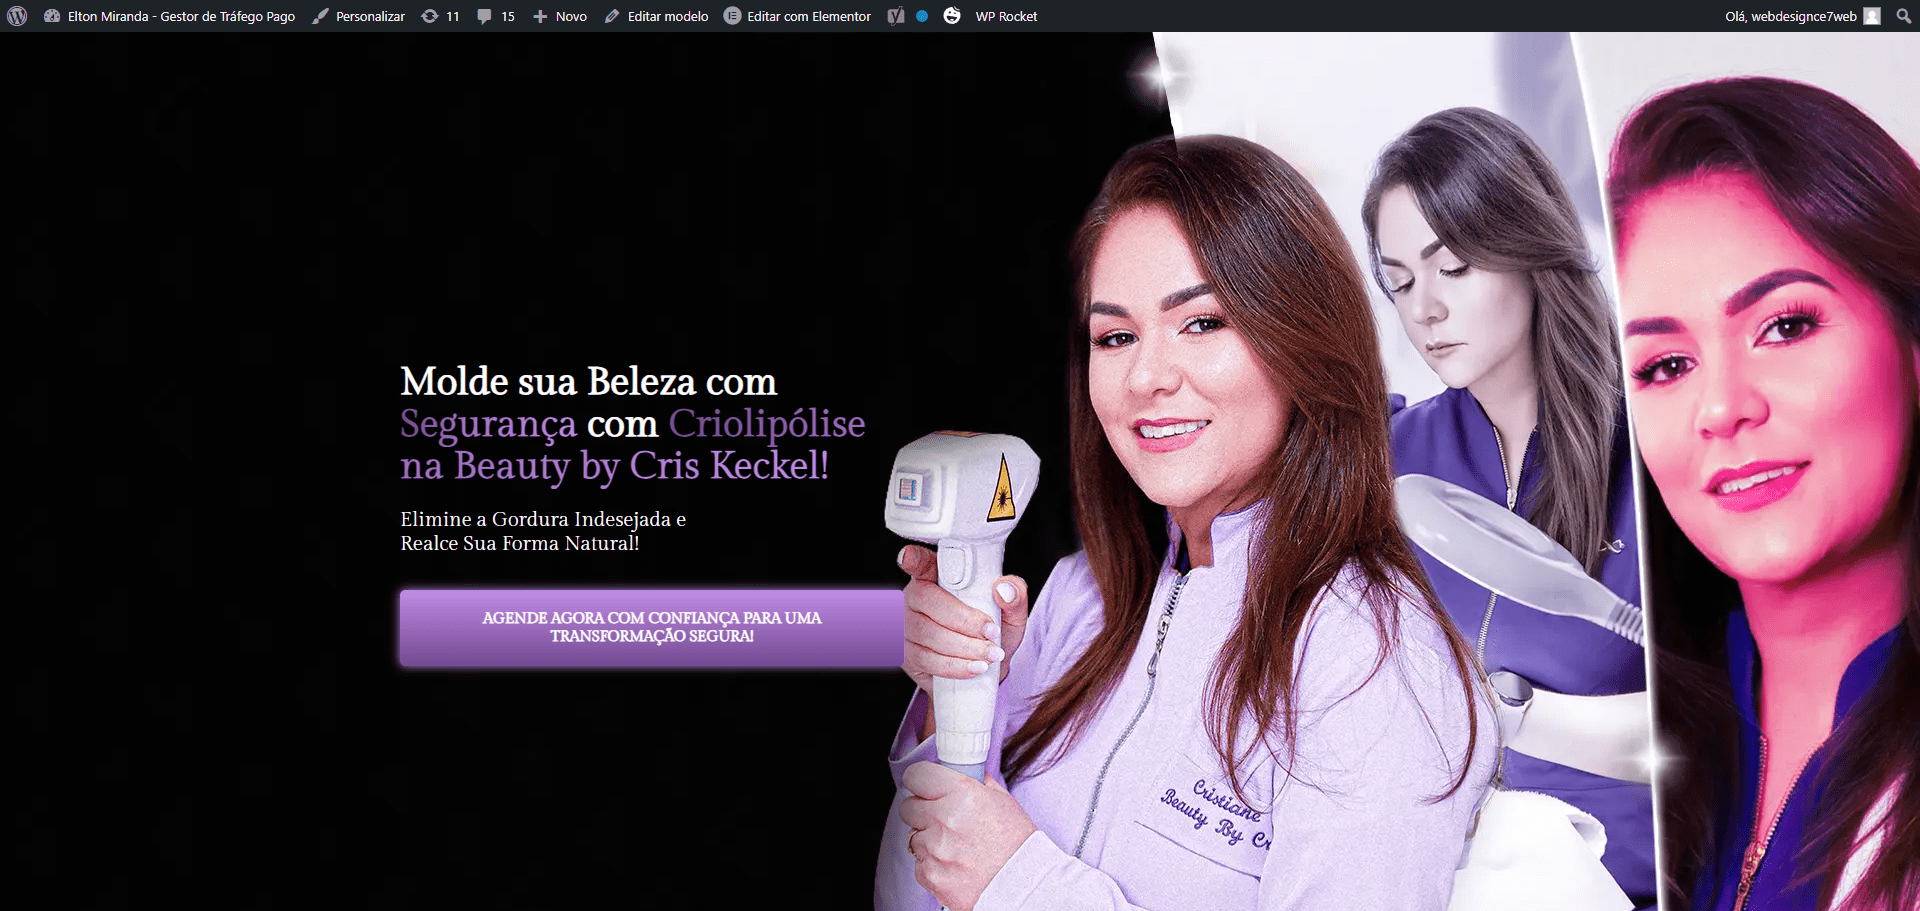The image size is (1920, 911).
Task: Open the admin bar search icon
Action: [x=1903, y=16]
